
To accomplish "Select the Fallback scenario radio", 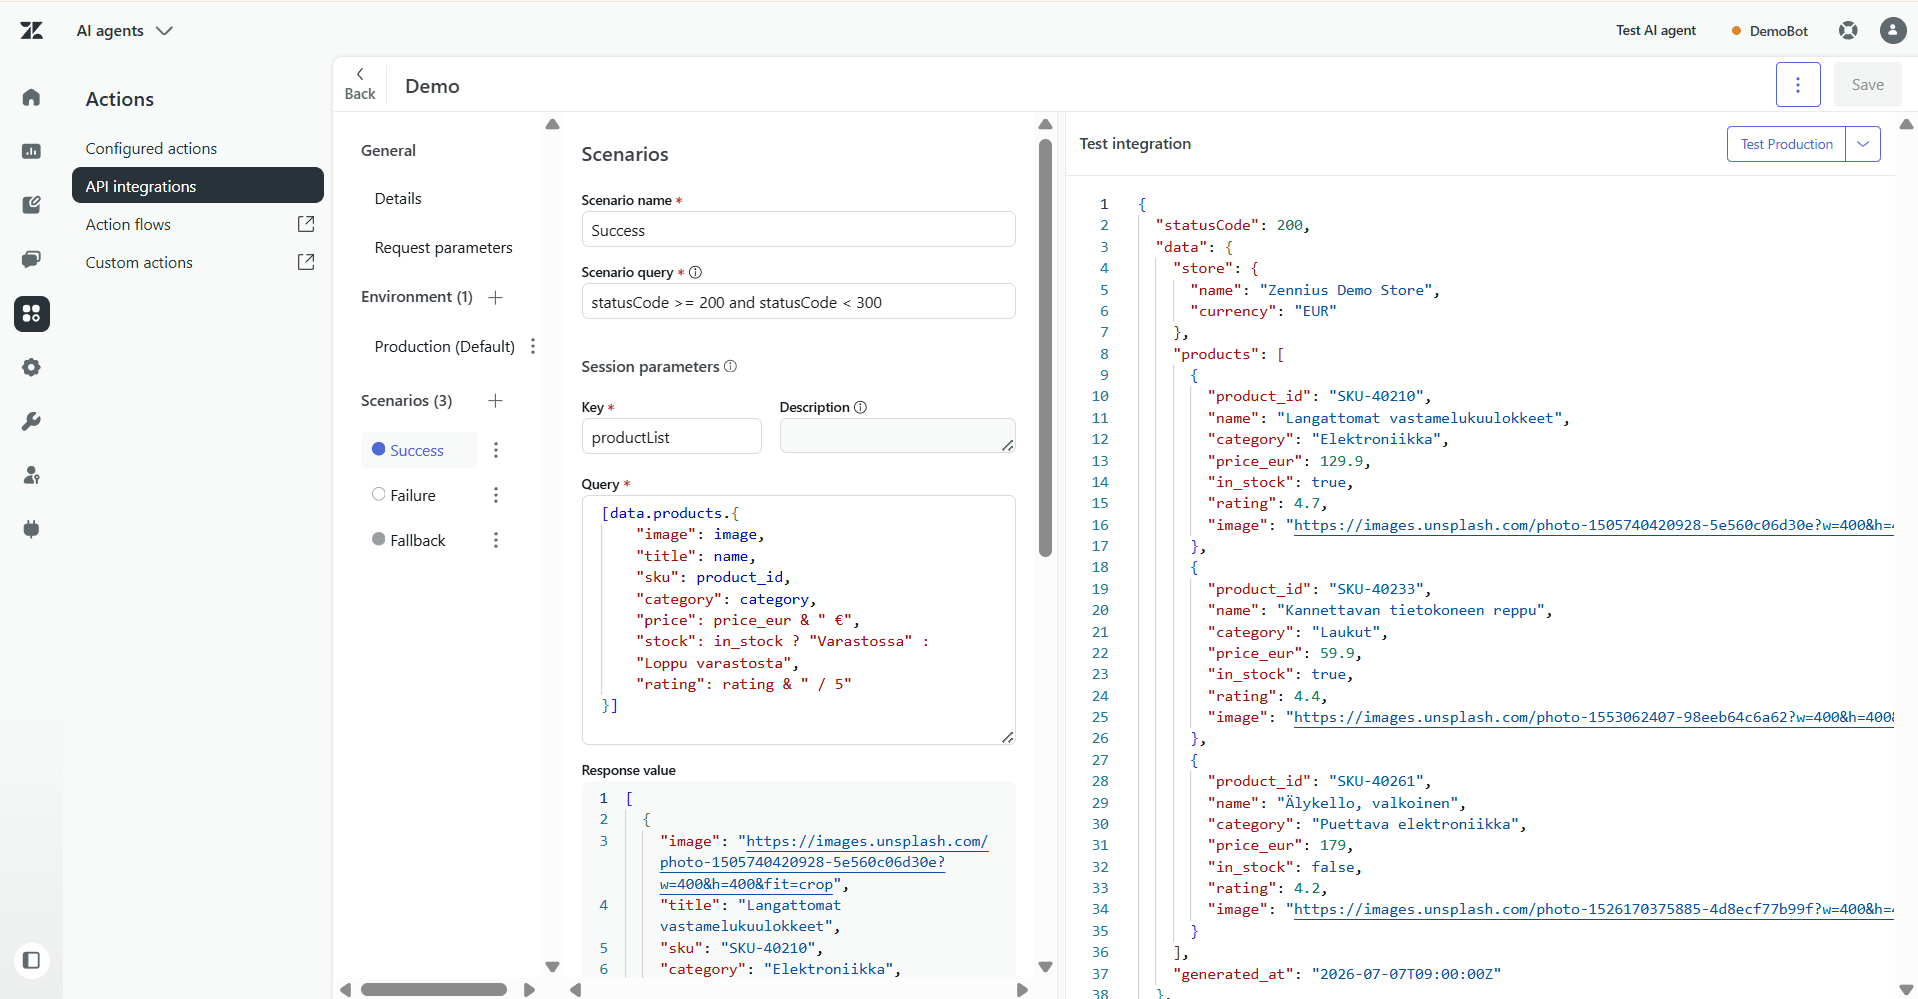I will tap(378, 539).
